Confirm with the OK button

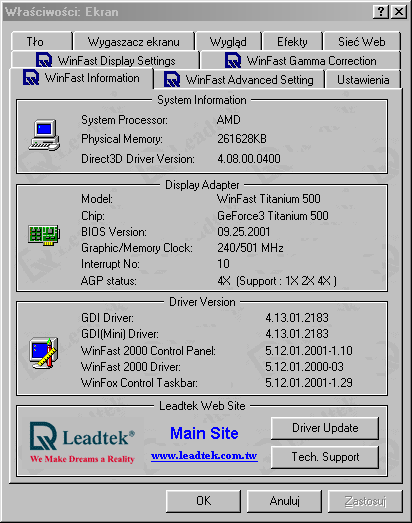[203, 501]
